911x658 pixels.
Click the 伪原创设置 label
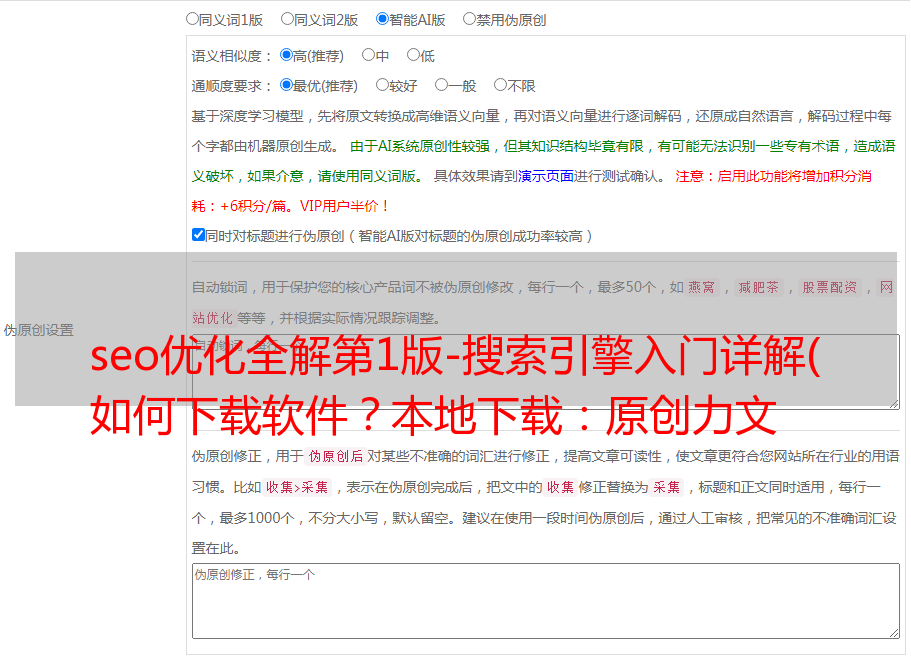39,330
